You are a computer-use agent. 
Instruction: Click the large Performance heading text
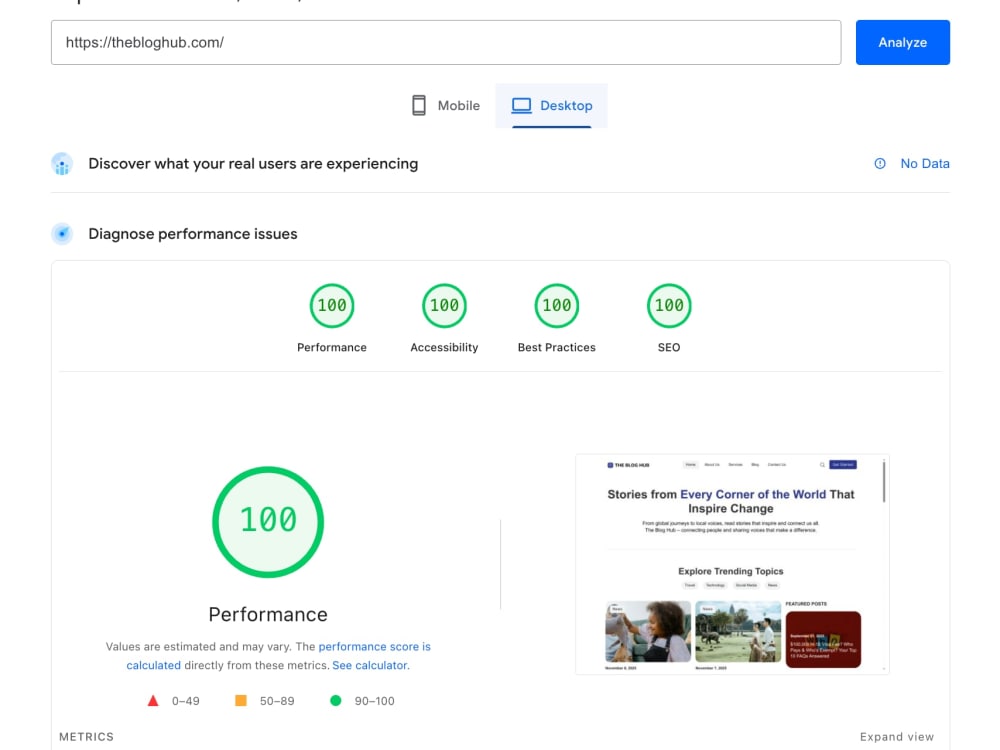coord(268,614)
